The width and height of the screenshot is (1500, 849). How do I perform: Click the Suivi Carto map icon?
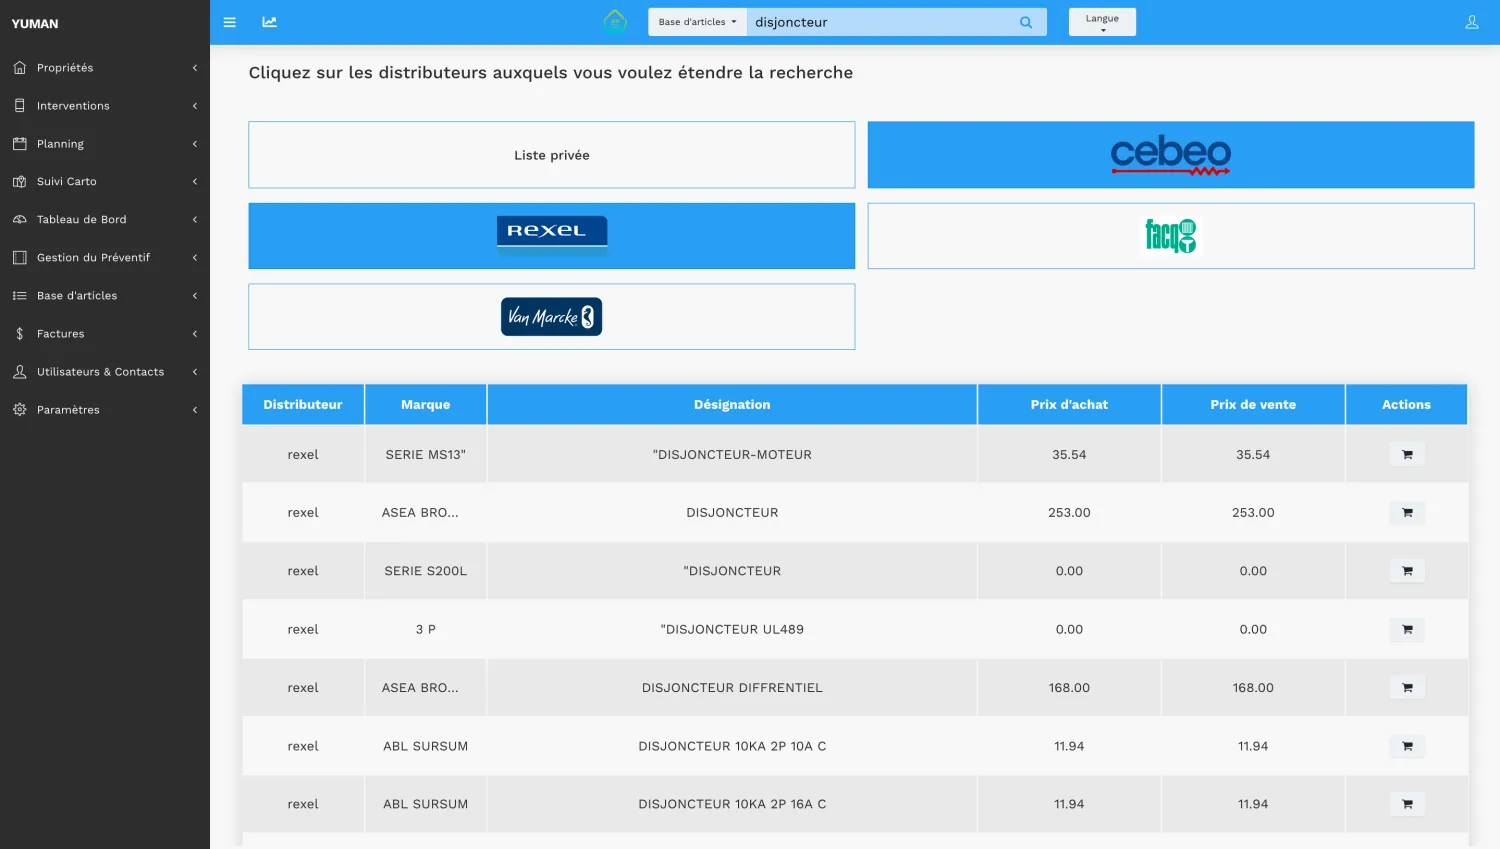[x=20, y=182]
